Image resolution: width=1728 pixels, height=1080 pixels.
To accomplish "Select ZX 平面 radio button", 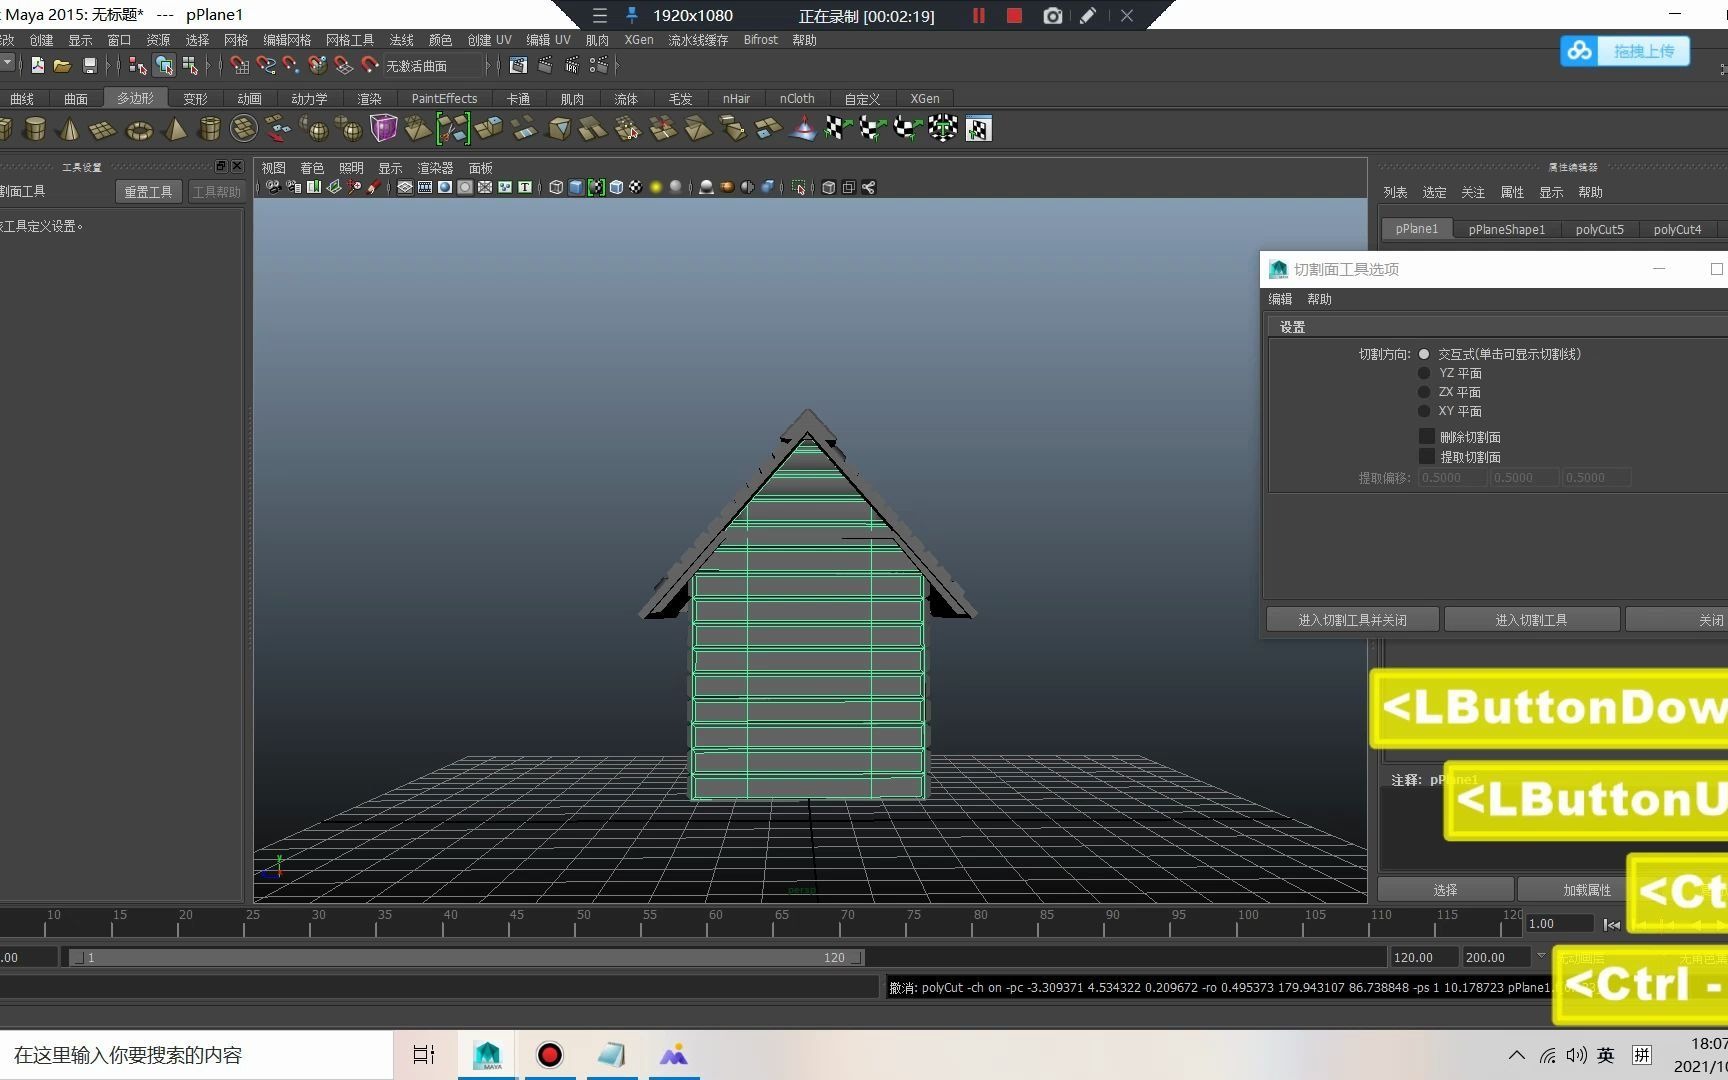I will click(x=1424, y=392).
